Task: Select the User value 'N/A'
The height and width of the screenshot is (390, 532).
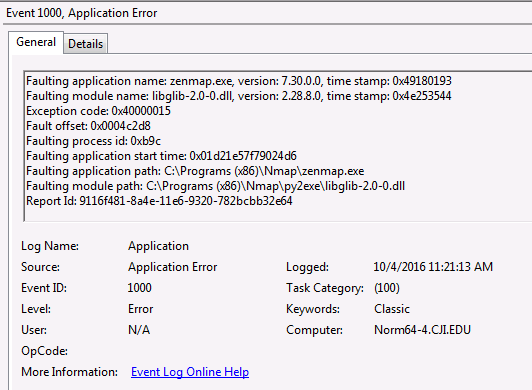Action: tap(139, 330)
